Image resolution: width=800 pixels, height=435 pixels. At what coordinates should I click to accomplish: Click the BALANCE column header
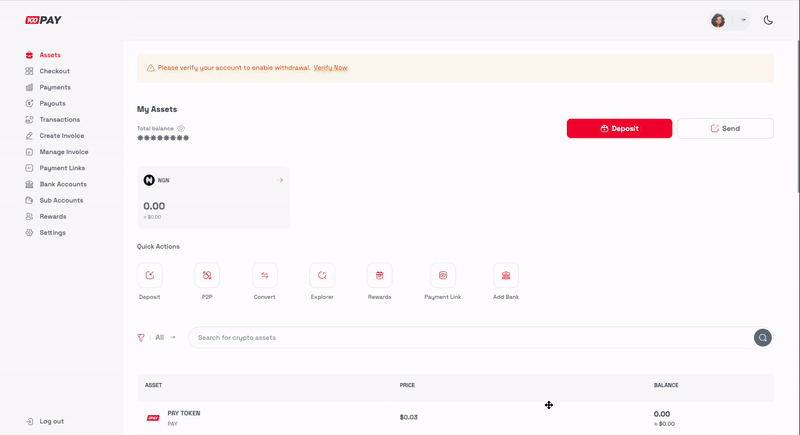666,386
